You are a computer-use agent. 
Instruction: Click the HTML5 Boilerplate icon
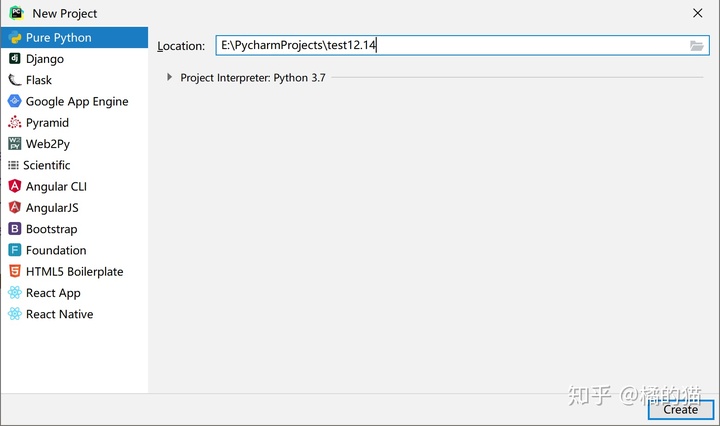pyautogui.click(x=15, y=271)
